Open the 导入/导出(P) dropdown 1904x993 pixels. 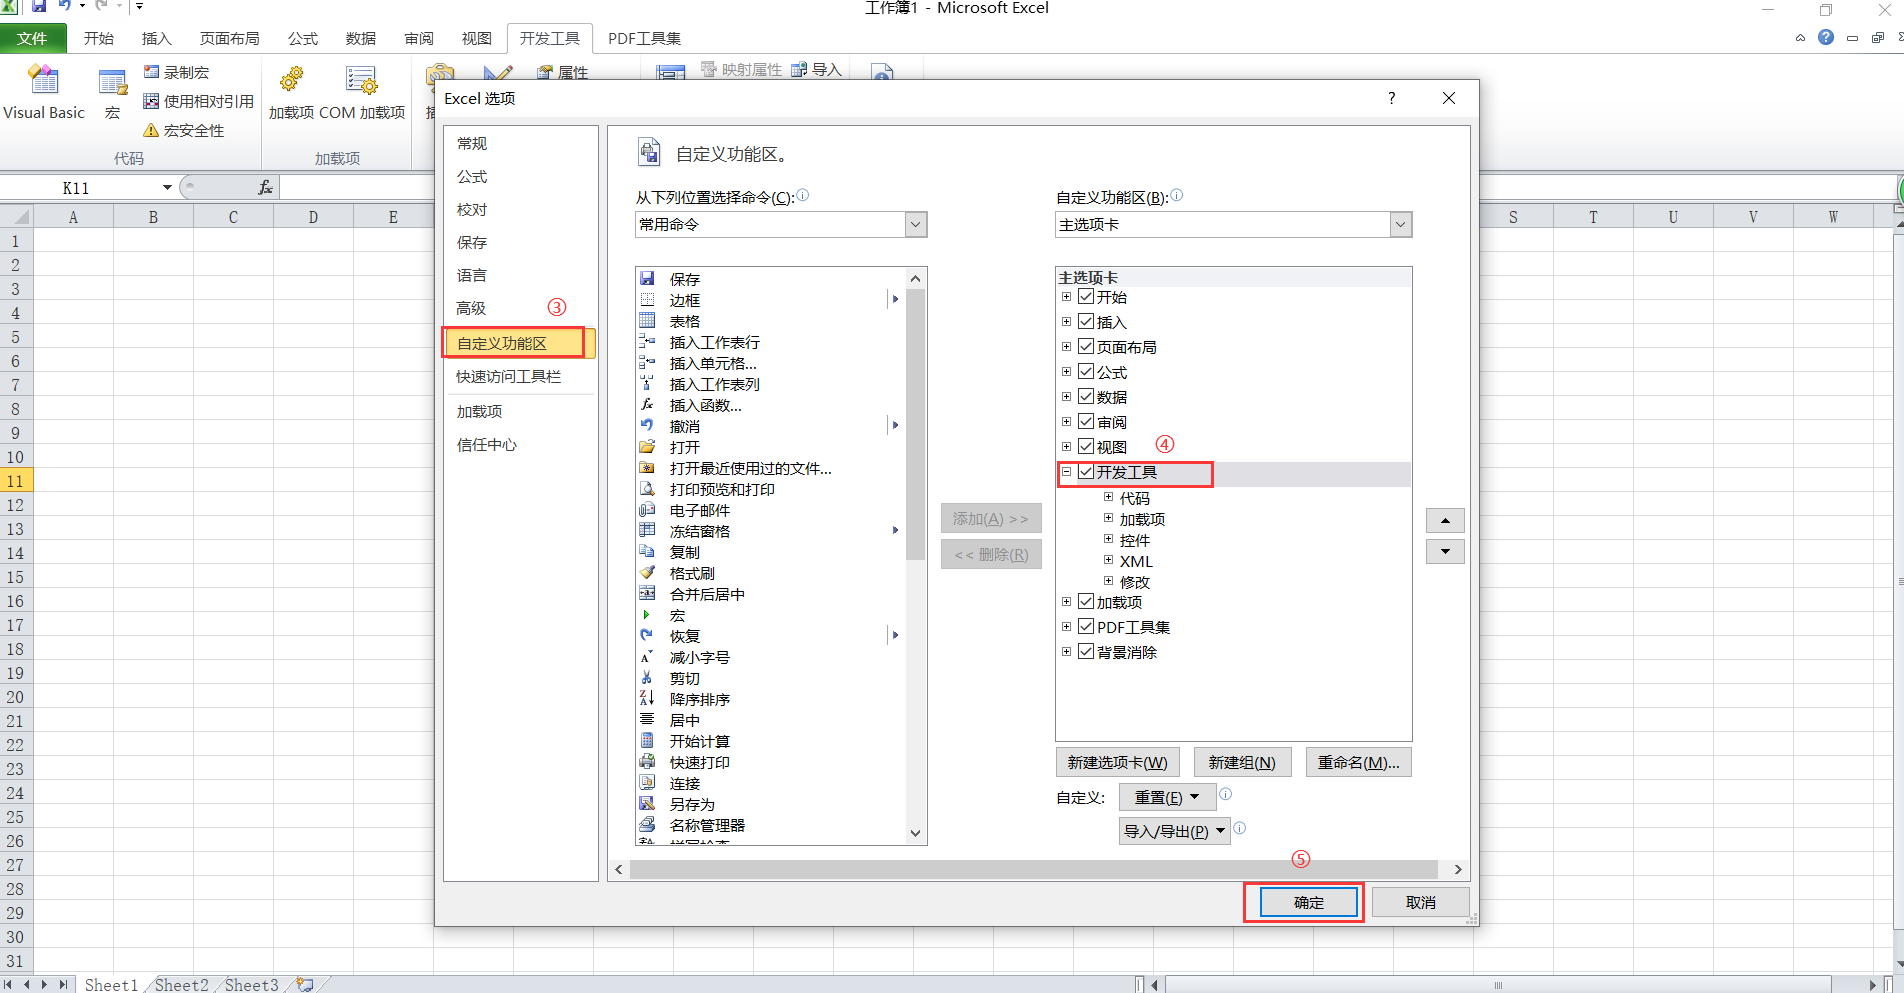tap(1174, 831)
